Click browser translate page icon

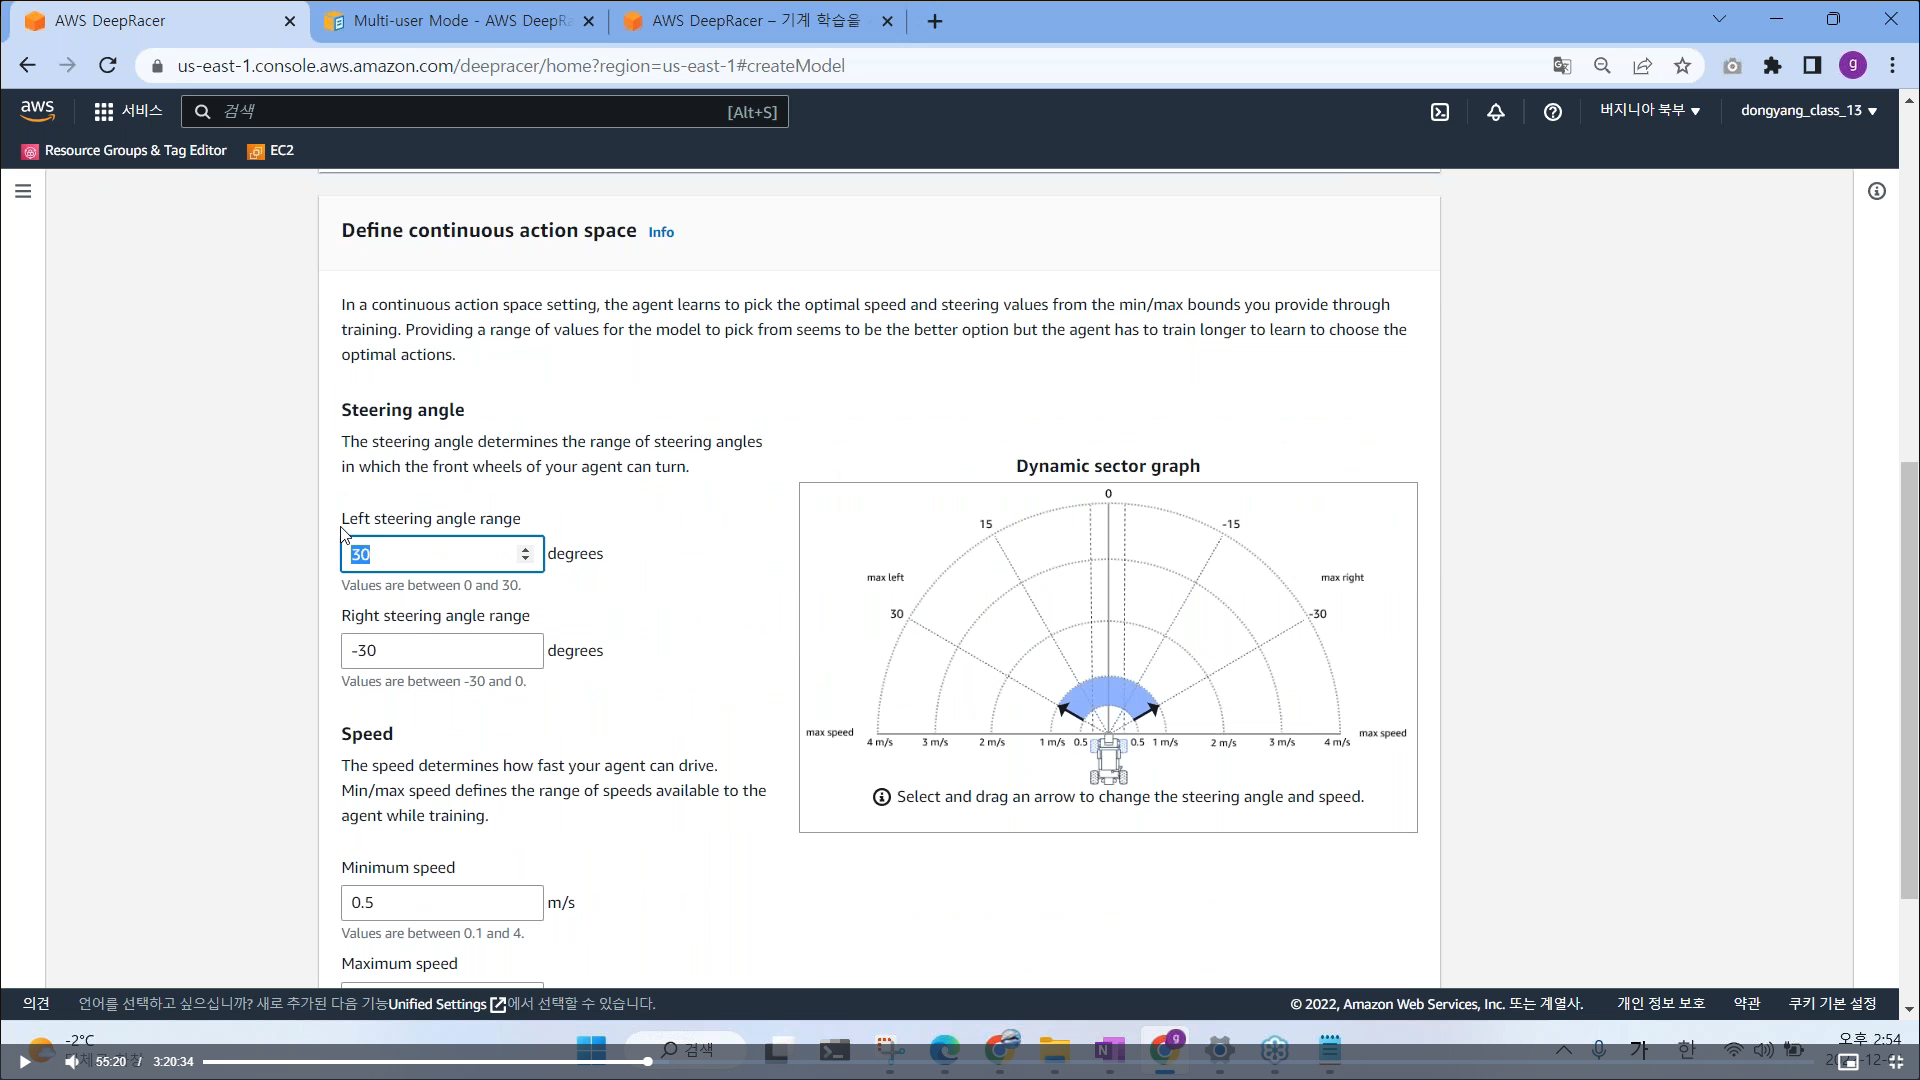click(x=1561, y=66)
